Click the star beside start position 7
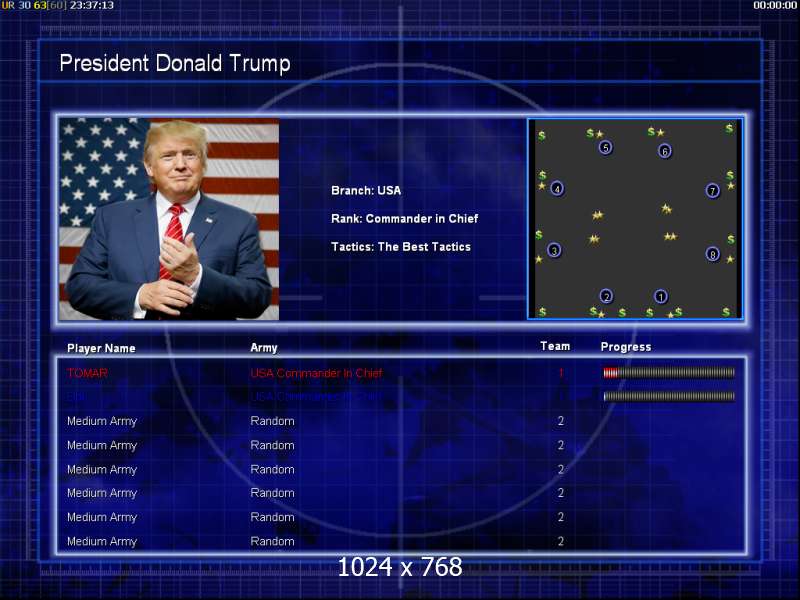This screenshot has width=800, height=600. pos(731,186)
